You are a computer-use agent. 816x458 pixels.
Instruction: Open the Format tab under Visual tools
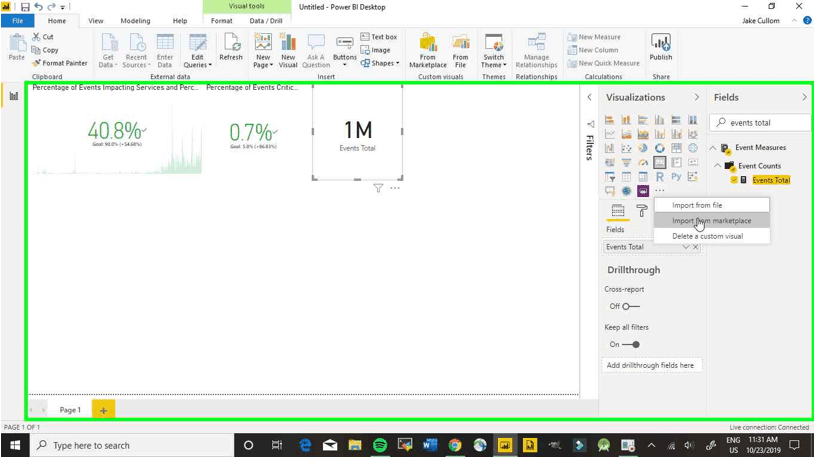coord(222,21)
